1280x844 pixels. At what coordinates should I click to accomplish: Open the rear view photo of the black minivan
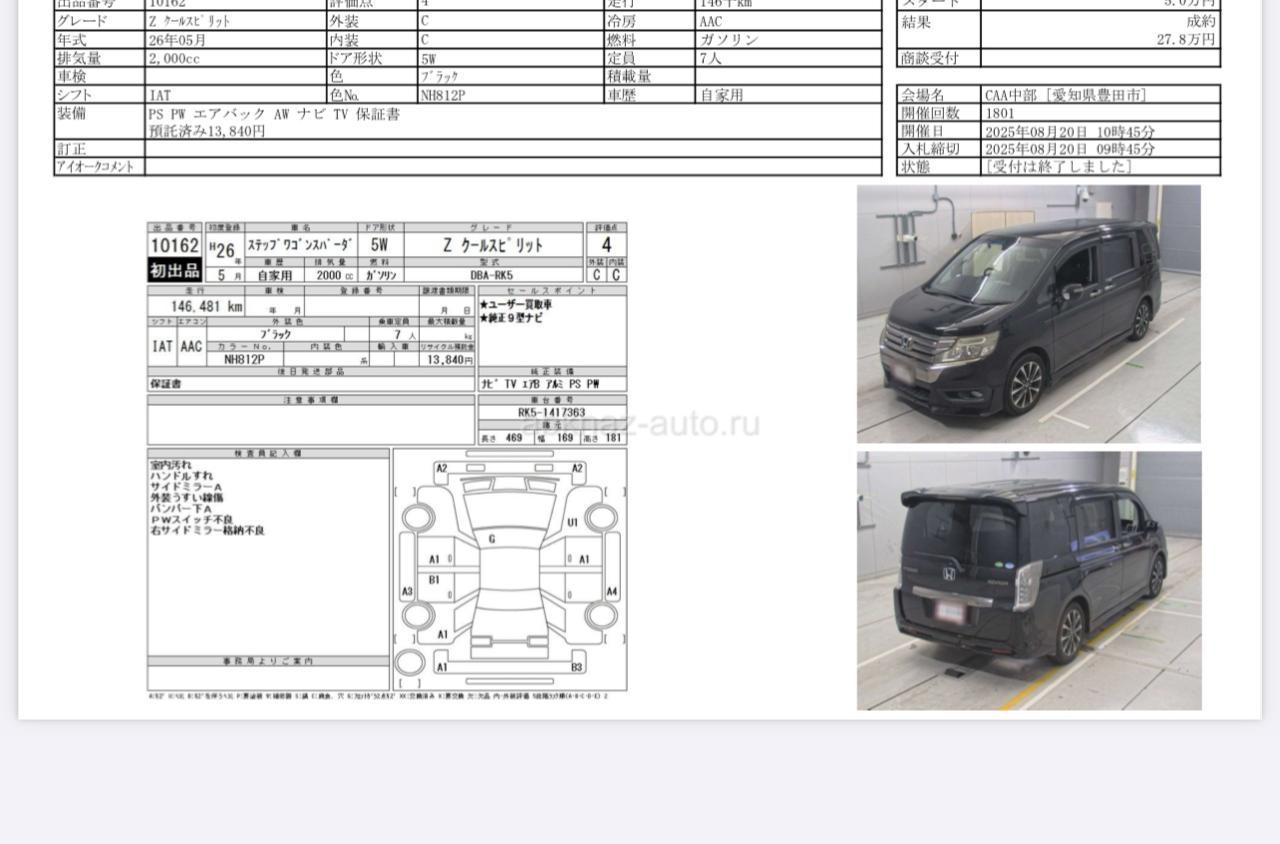click(1028, 580)
